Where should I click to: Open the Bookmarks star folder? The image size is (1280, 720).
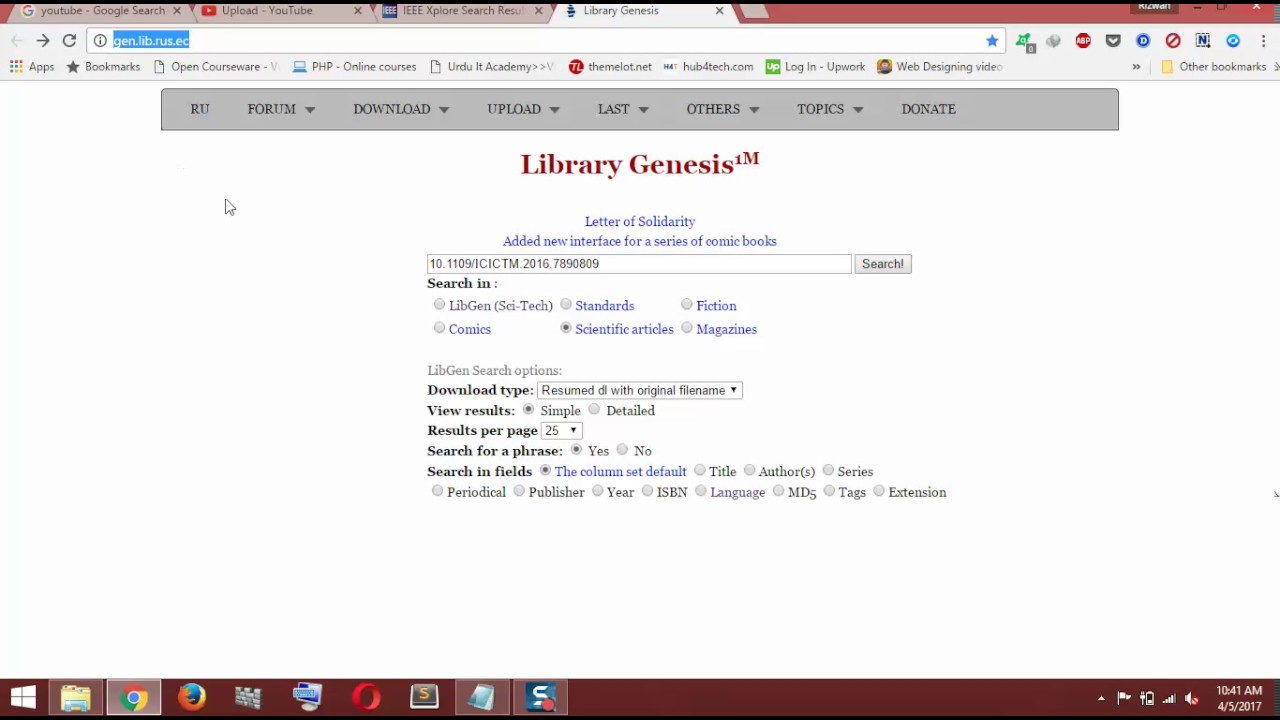pos(103,67)
